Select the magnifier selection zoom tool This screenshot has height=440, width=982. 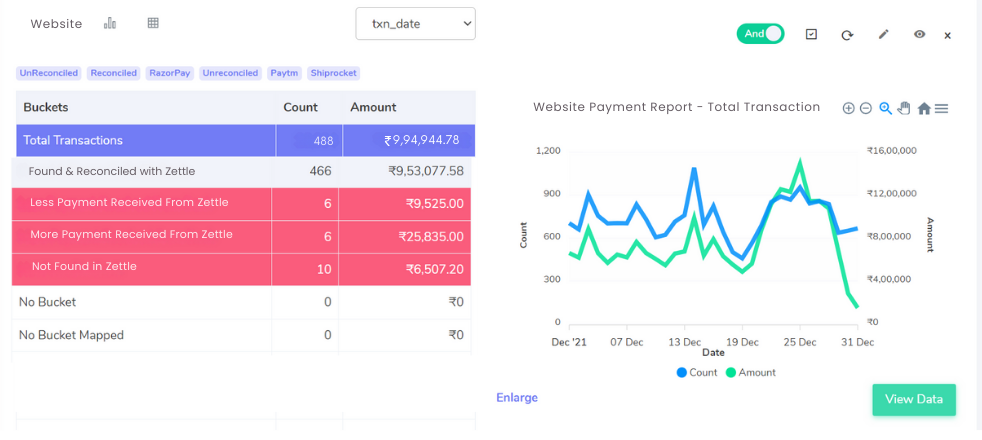[885, 108]
